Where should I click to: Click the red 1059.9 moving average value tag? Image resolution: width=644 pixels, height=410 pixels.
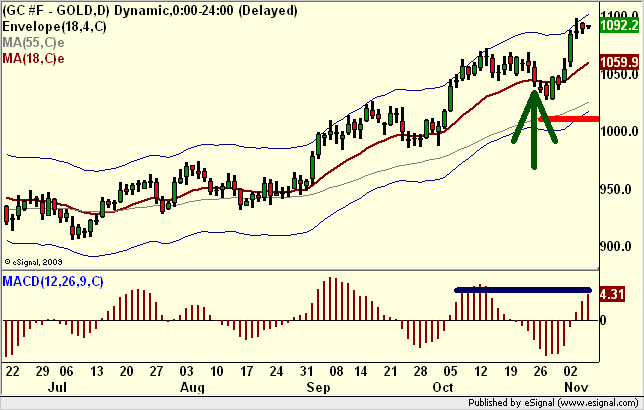pos(620,62)
